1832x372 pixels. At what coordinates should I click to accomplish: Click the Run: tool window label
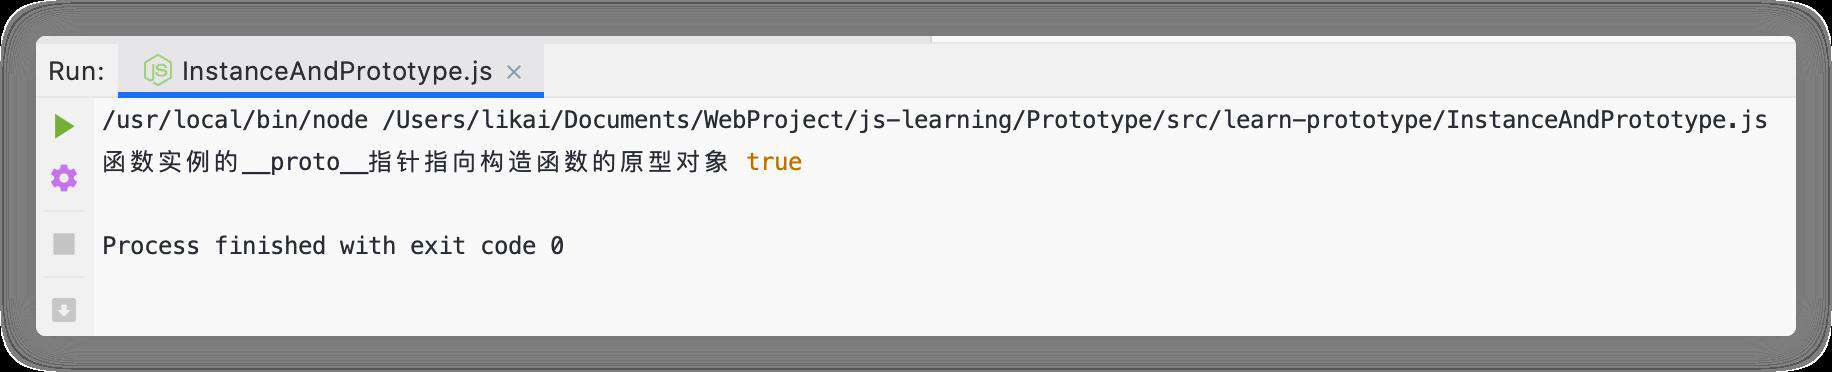click(76, 72)
